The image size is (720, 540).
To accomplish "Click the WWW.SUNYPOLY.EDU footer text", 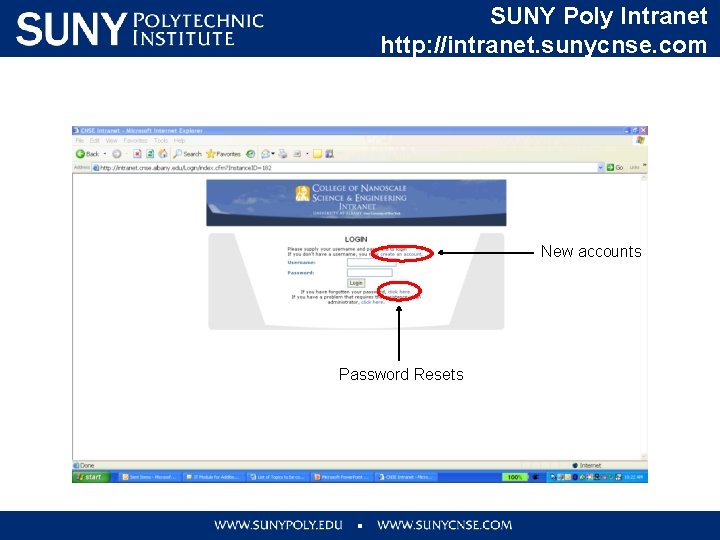I will [278, 525].
